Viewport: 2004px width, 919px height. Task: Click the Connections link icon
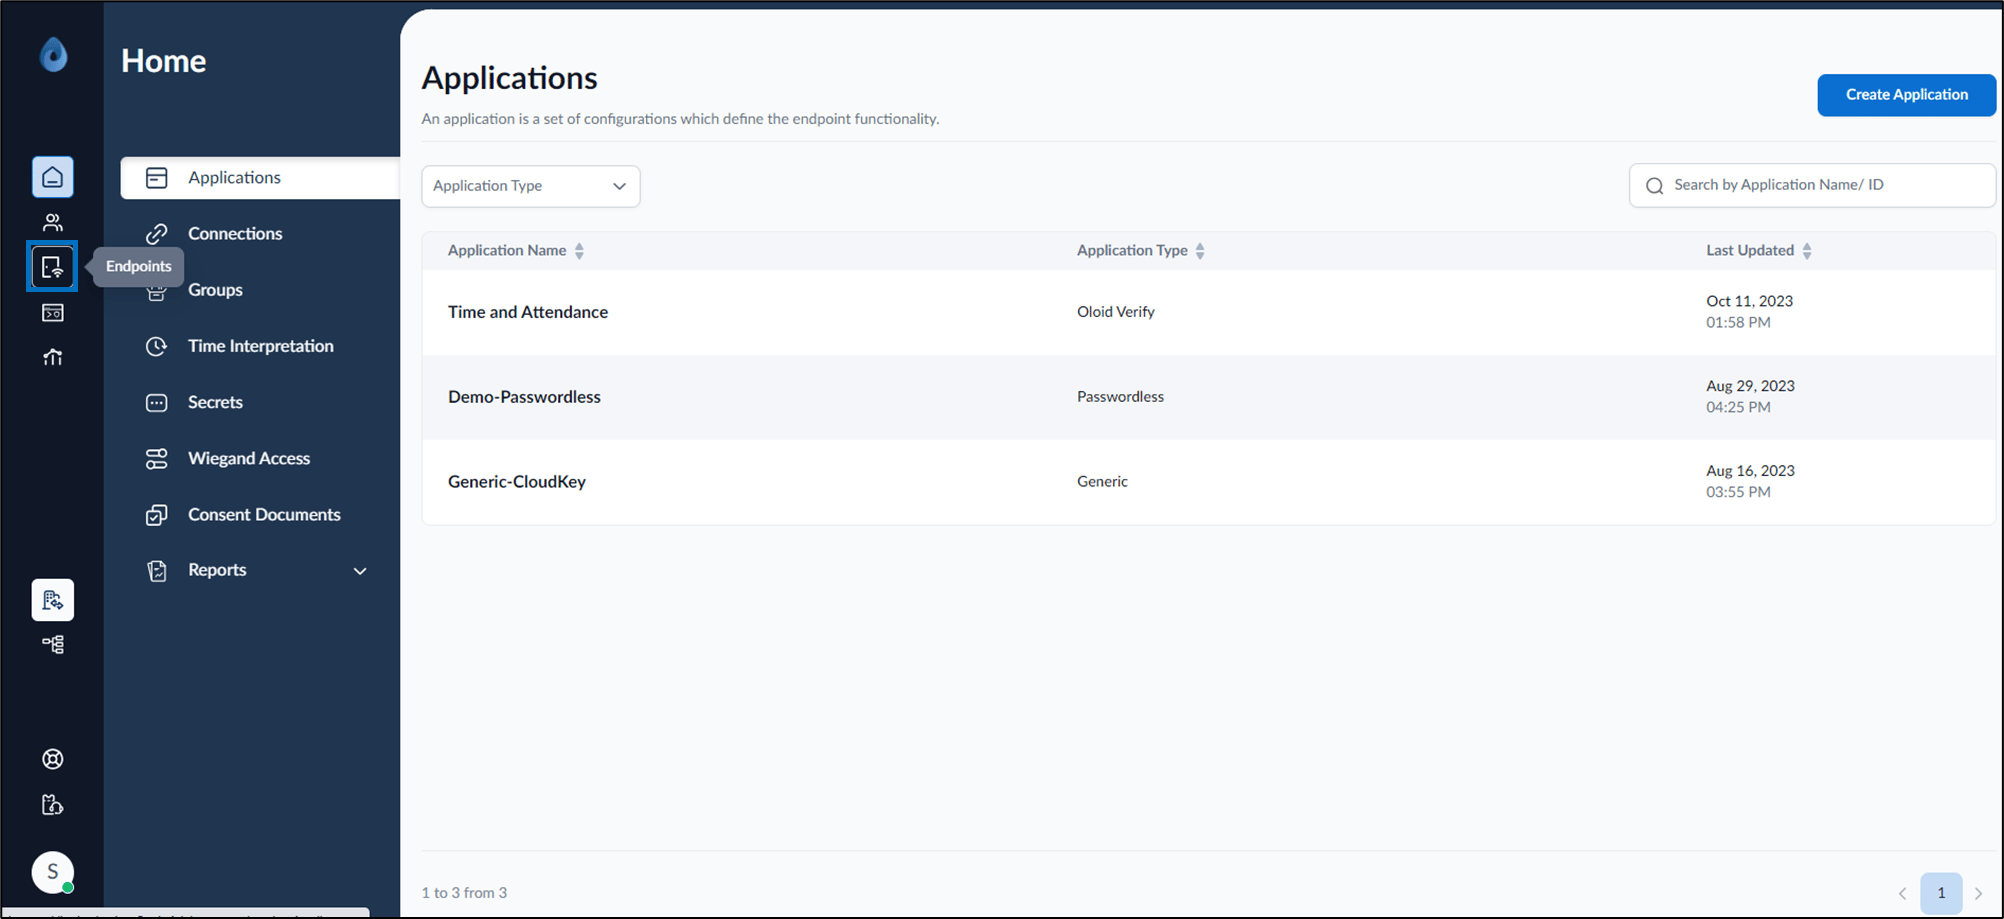click(157, 234)
